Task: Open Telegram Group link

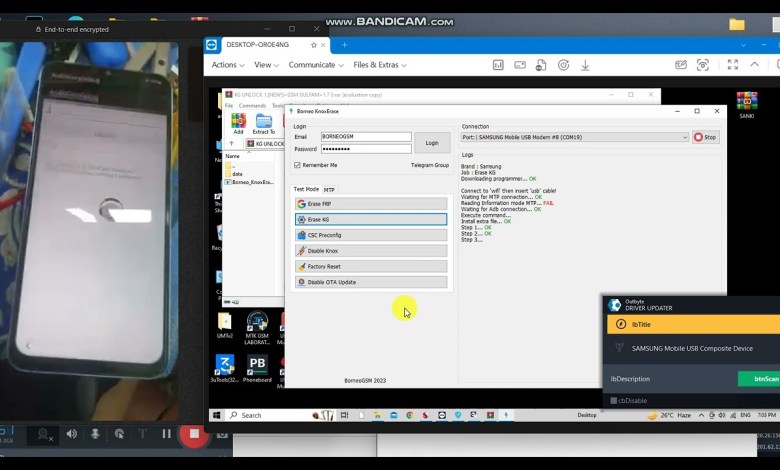Action: [430, 165]
